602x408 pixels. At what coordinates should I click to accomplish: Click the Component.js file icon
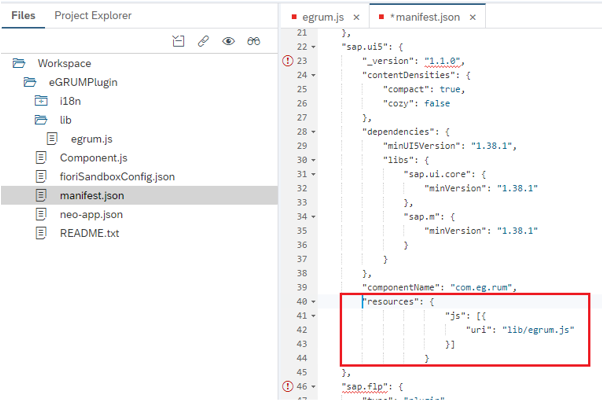41,157
